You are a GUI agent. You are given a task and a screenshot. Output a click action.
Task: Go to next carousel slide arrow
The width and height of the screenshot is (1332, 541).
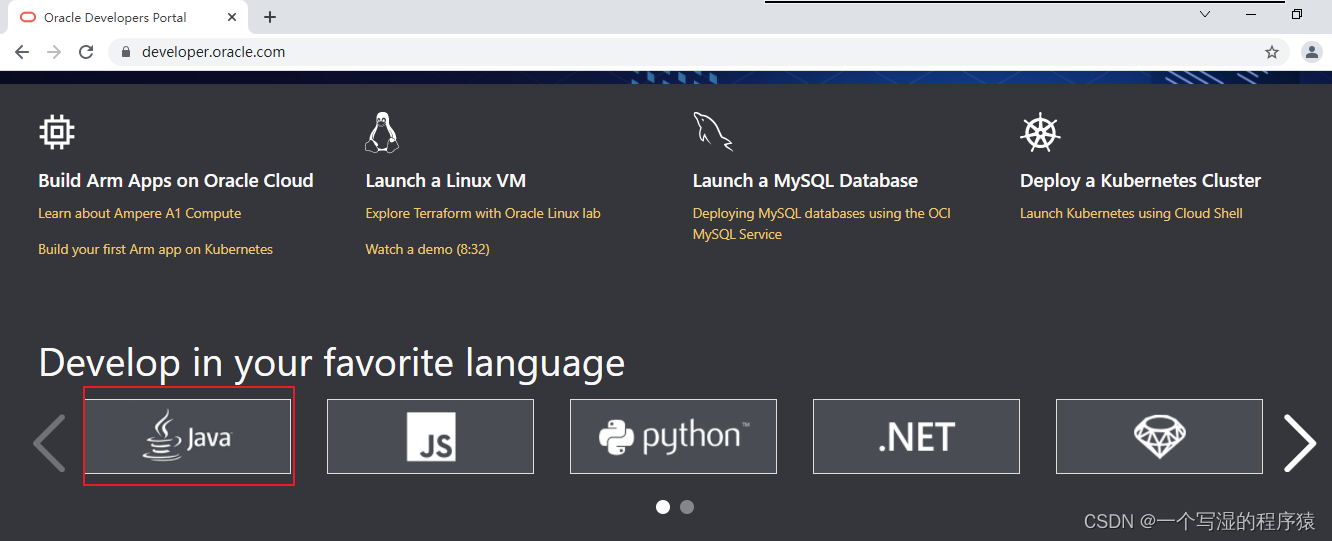click(1299, 443)
